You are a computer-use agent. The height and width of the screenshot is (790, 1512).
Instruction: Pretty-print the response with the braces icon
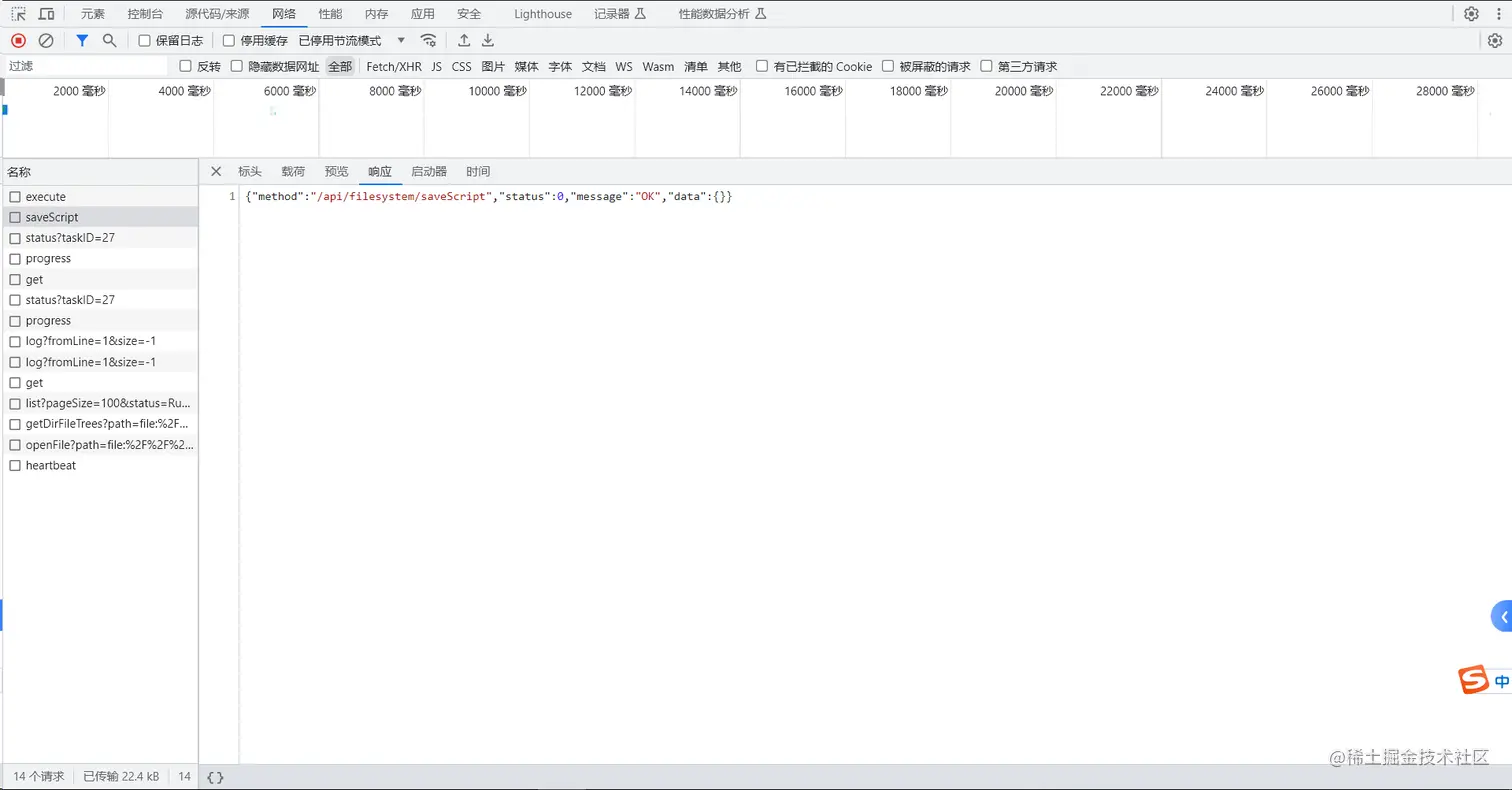215,777
